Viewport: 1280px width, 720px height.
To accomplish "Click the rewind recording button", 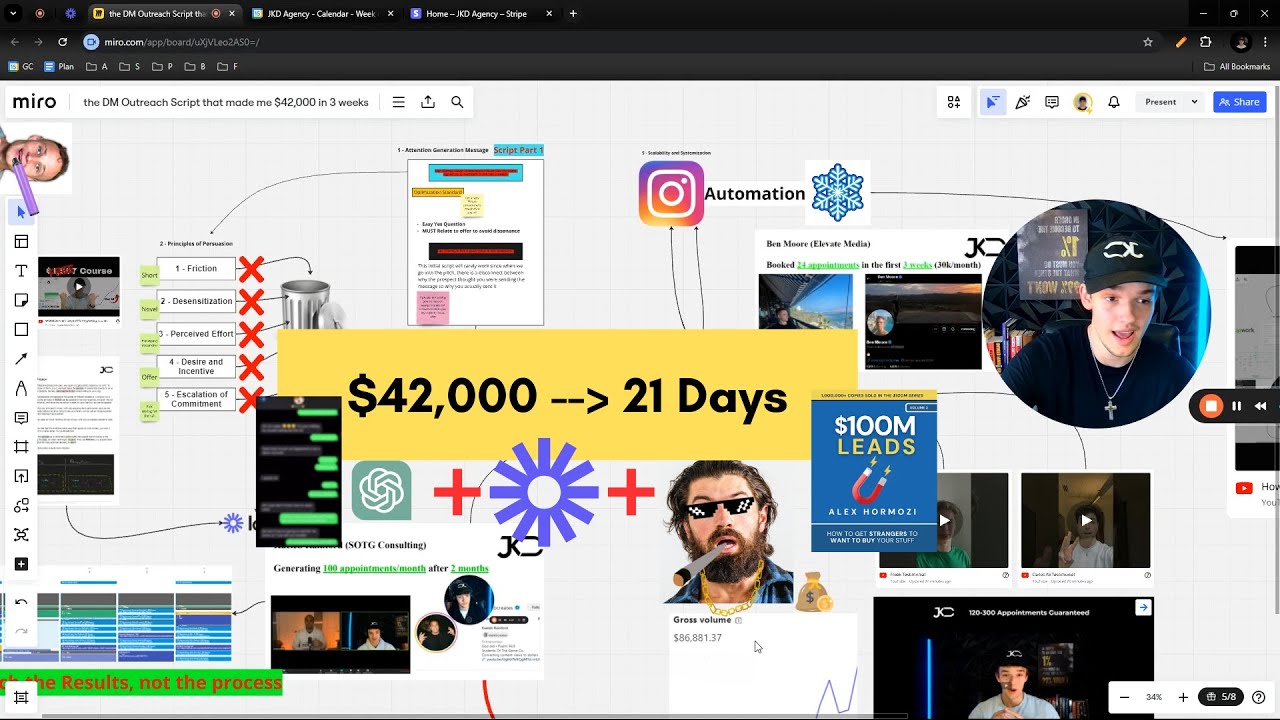I will [x=1261, y=406].
